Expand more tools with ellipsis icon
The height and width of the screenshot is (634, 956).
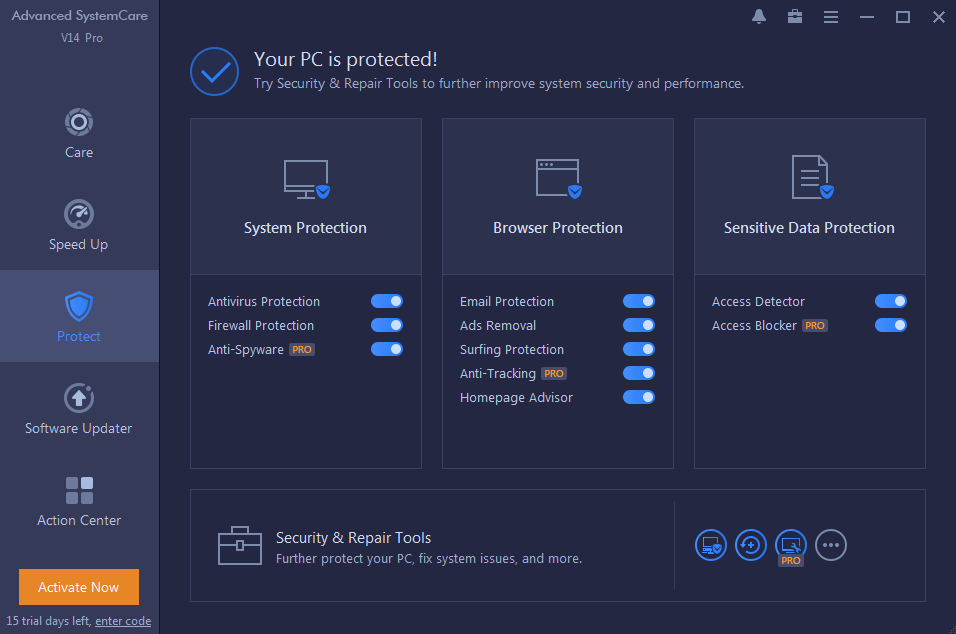(x=830, y=545)
